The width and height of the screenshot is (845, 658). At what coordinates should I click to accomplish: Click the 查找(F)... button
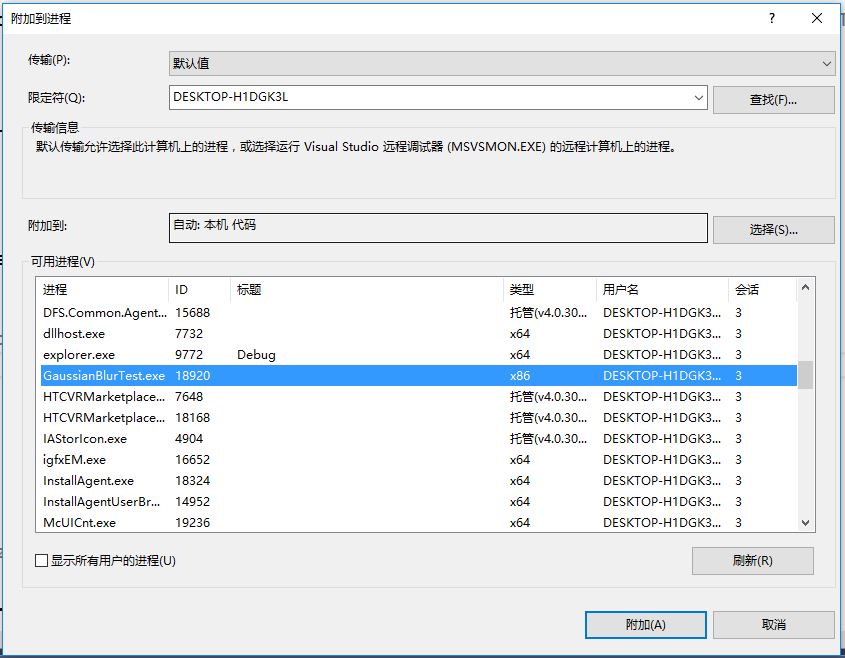pyautogui.click(x=773, y=100)
